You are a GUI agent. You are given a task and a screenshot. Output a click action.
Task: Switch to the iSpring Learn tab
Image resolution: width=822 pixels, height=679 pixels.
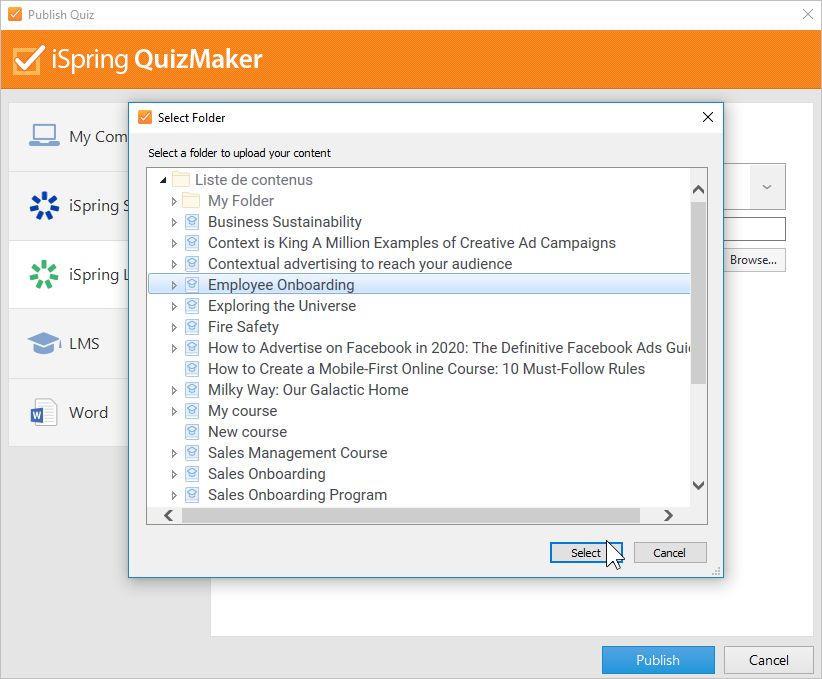[x=69, y=275]
